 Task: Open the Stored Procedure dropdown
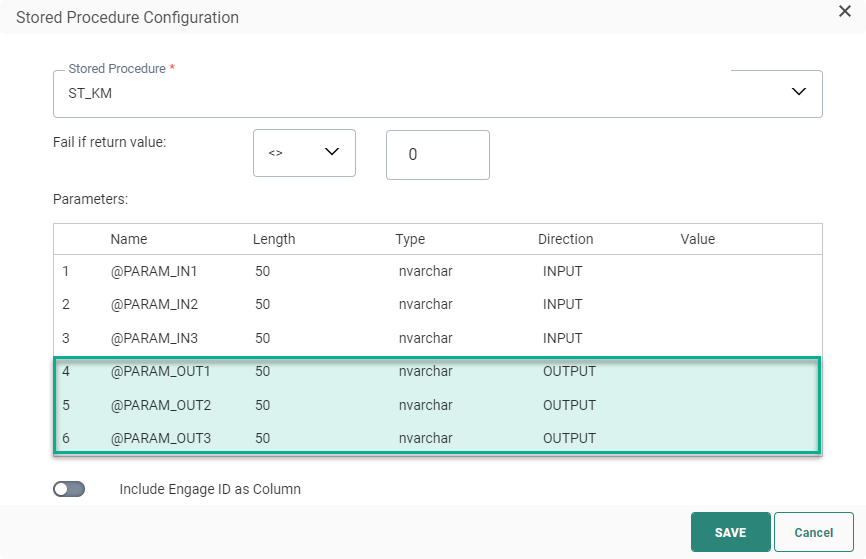(x=437, y=93)
